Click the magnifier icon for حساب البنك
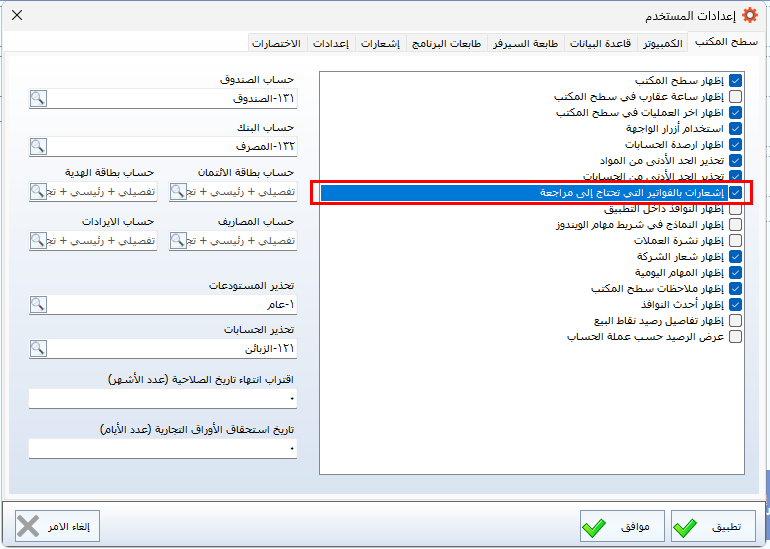This screenshot has height=549, width=770. [38, 146]
